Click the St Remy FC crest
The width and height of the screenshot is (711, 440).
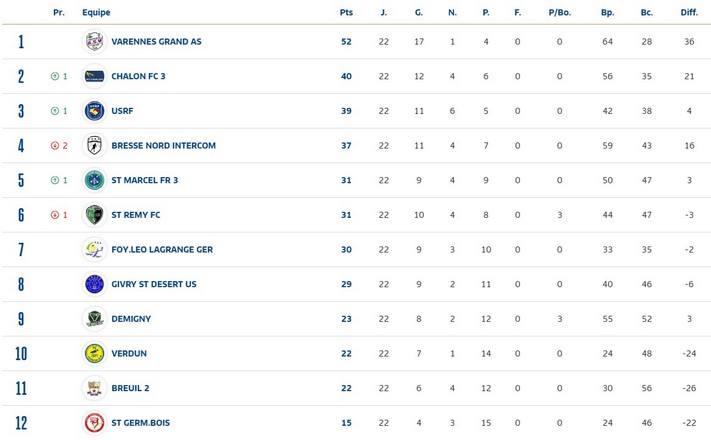coord(94,215)
